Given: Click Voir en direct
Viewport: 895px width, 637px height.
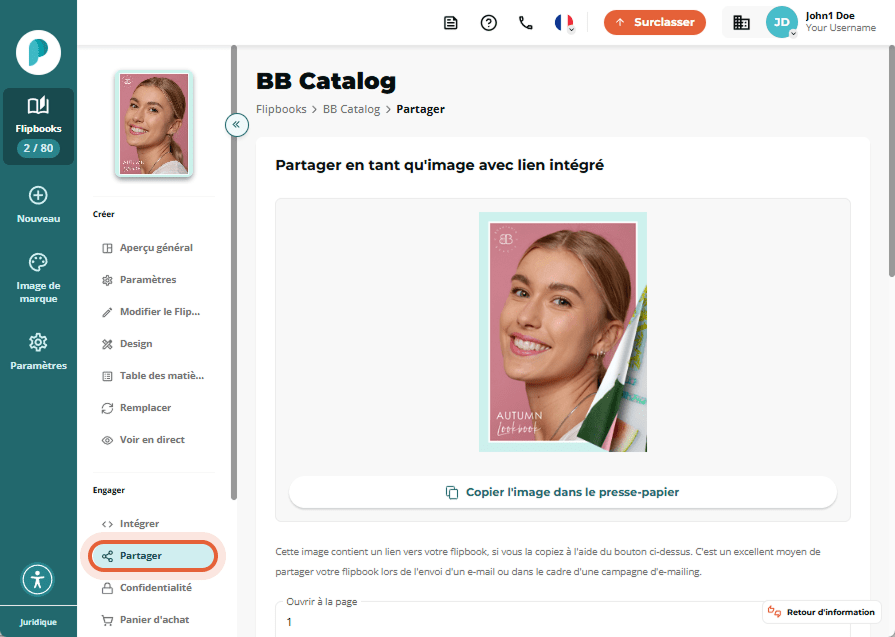Looking at the screenshot, I should coord(153,440).
